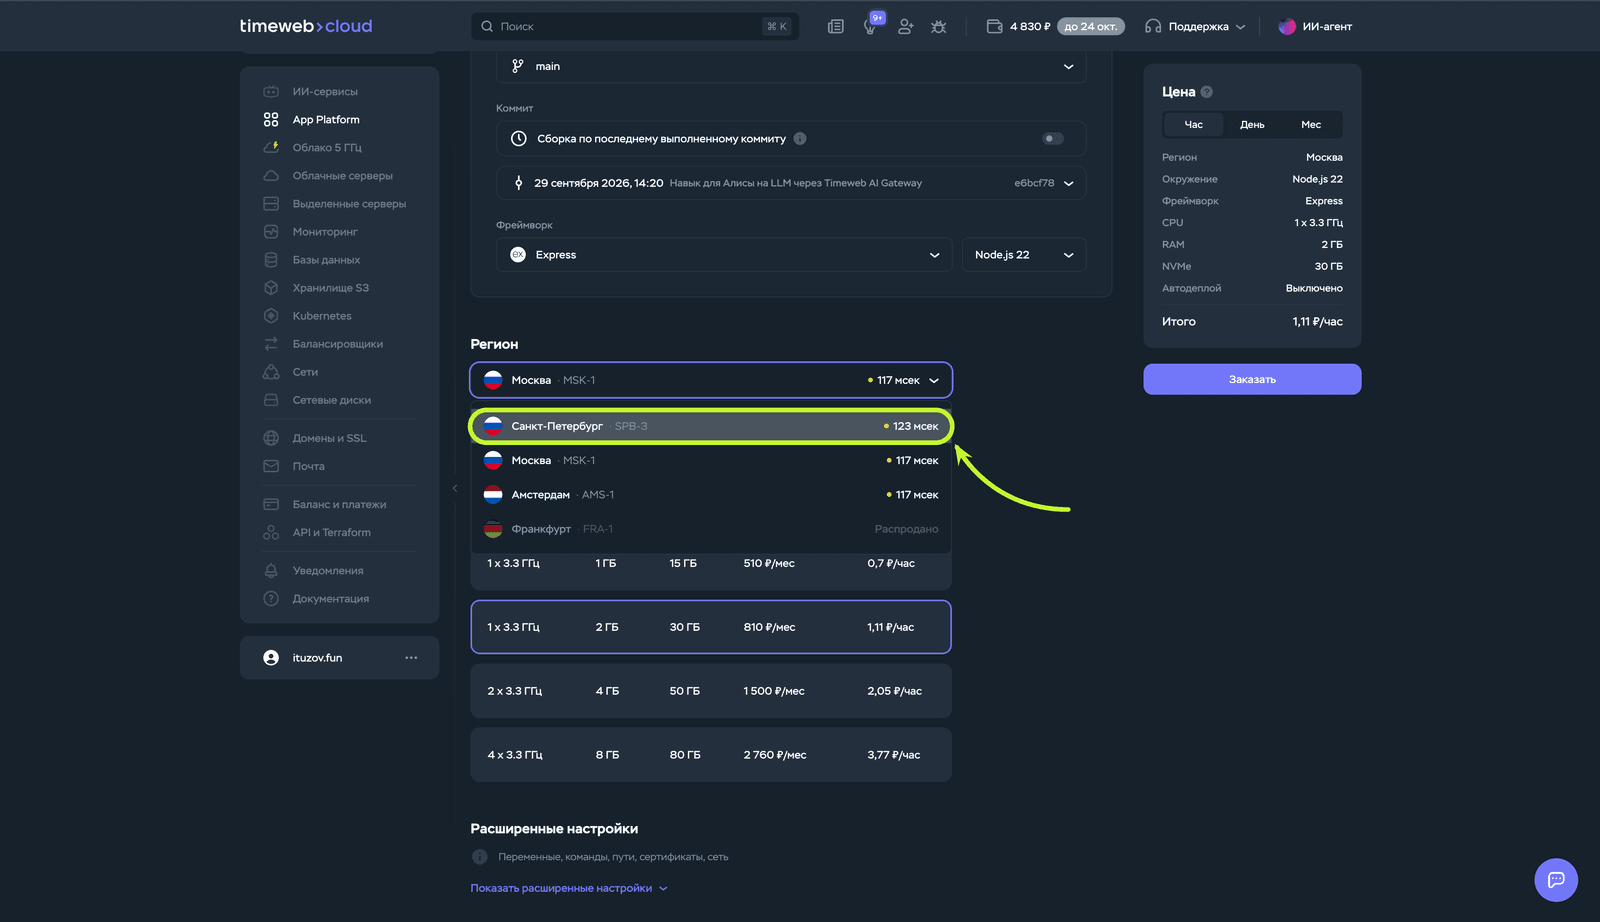Open the bug report icon in header
Screen dimensions: 1600x922
pos(938,27)
